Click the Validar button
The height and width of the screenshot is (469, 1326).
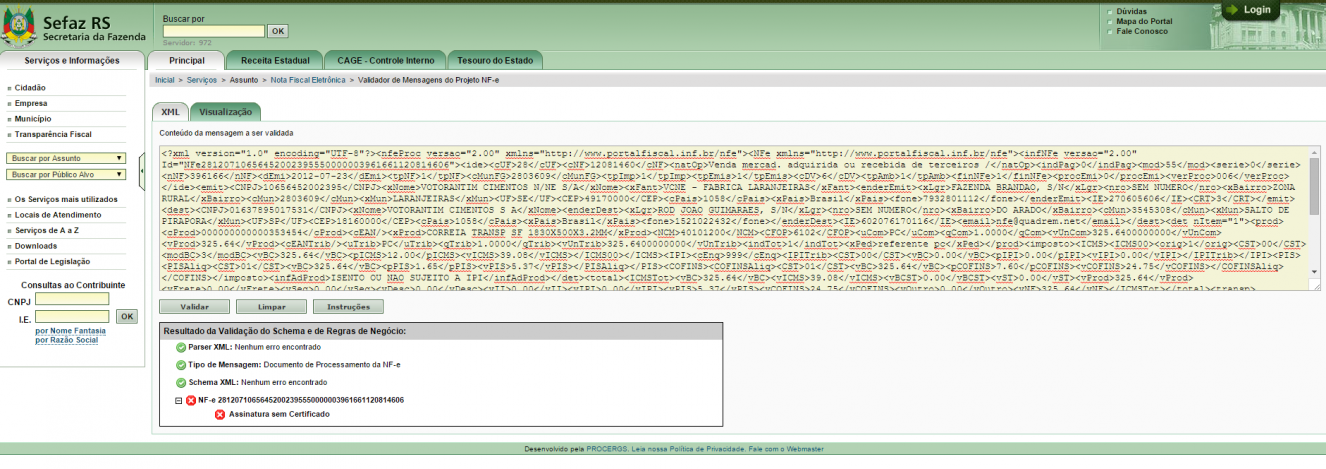(x=194, y=306)
